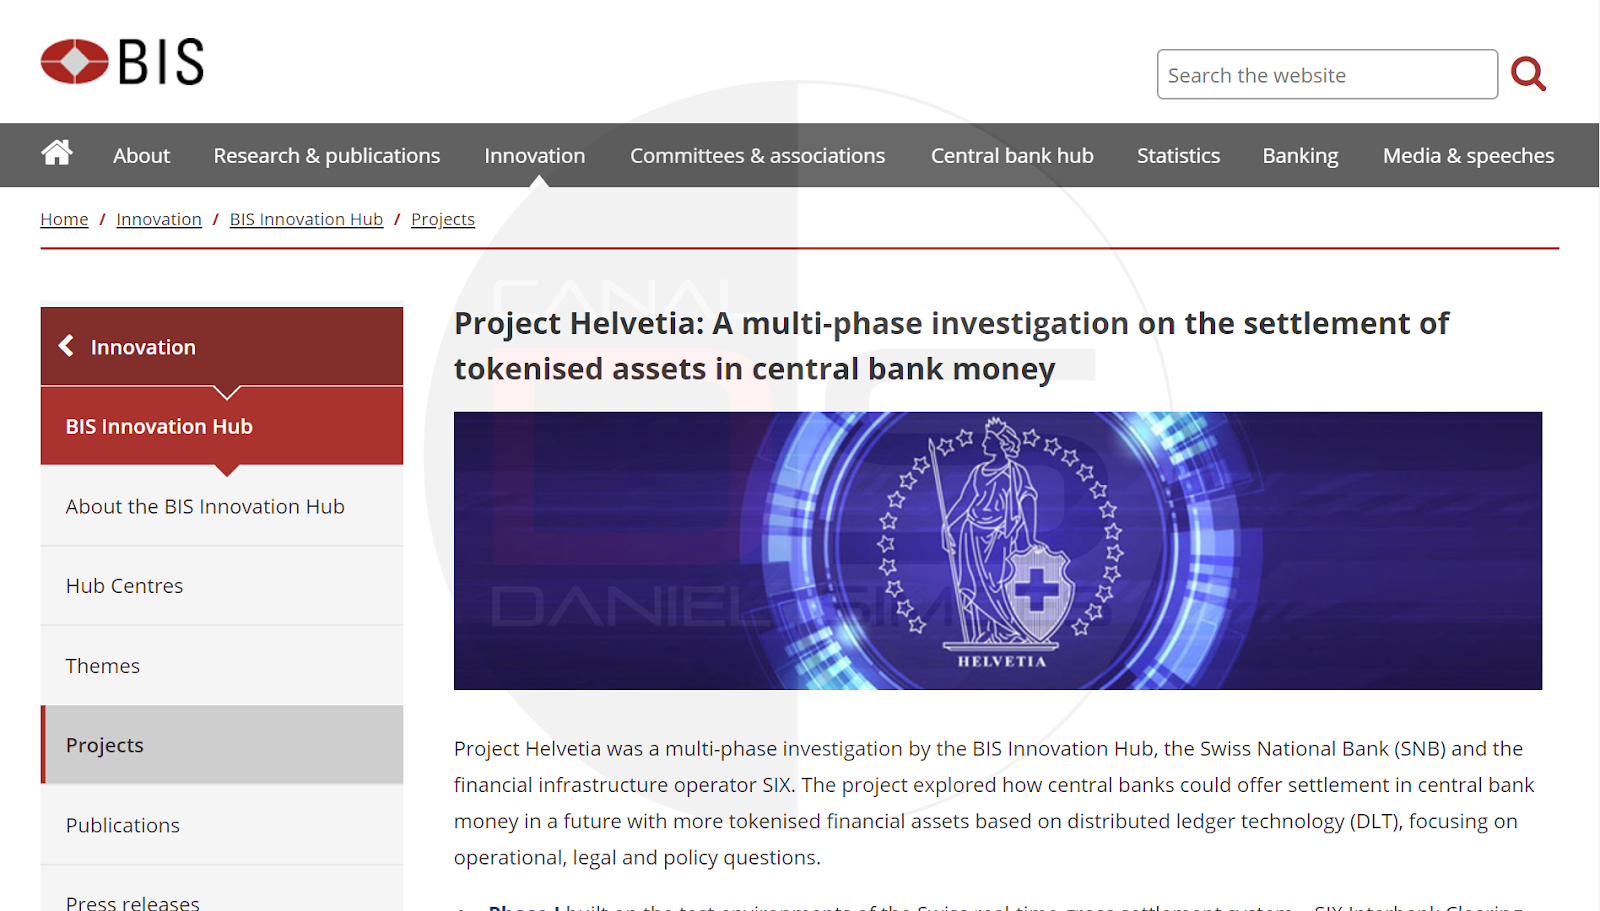1600x911 pixels.
Task: Open the About menu
Action: click(x=141, y=156)
